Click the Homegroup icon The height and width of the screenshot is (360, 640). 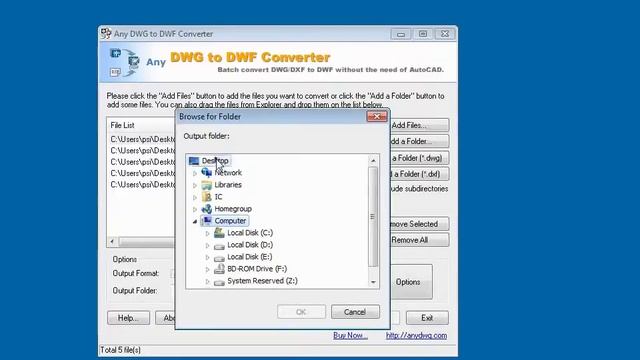coord(207,209)
